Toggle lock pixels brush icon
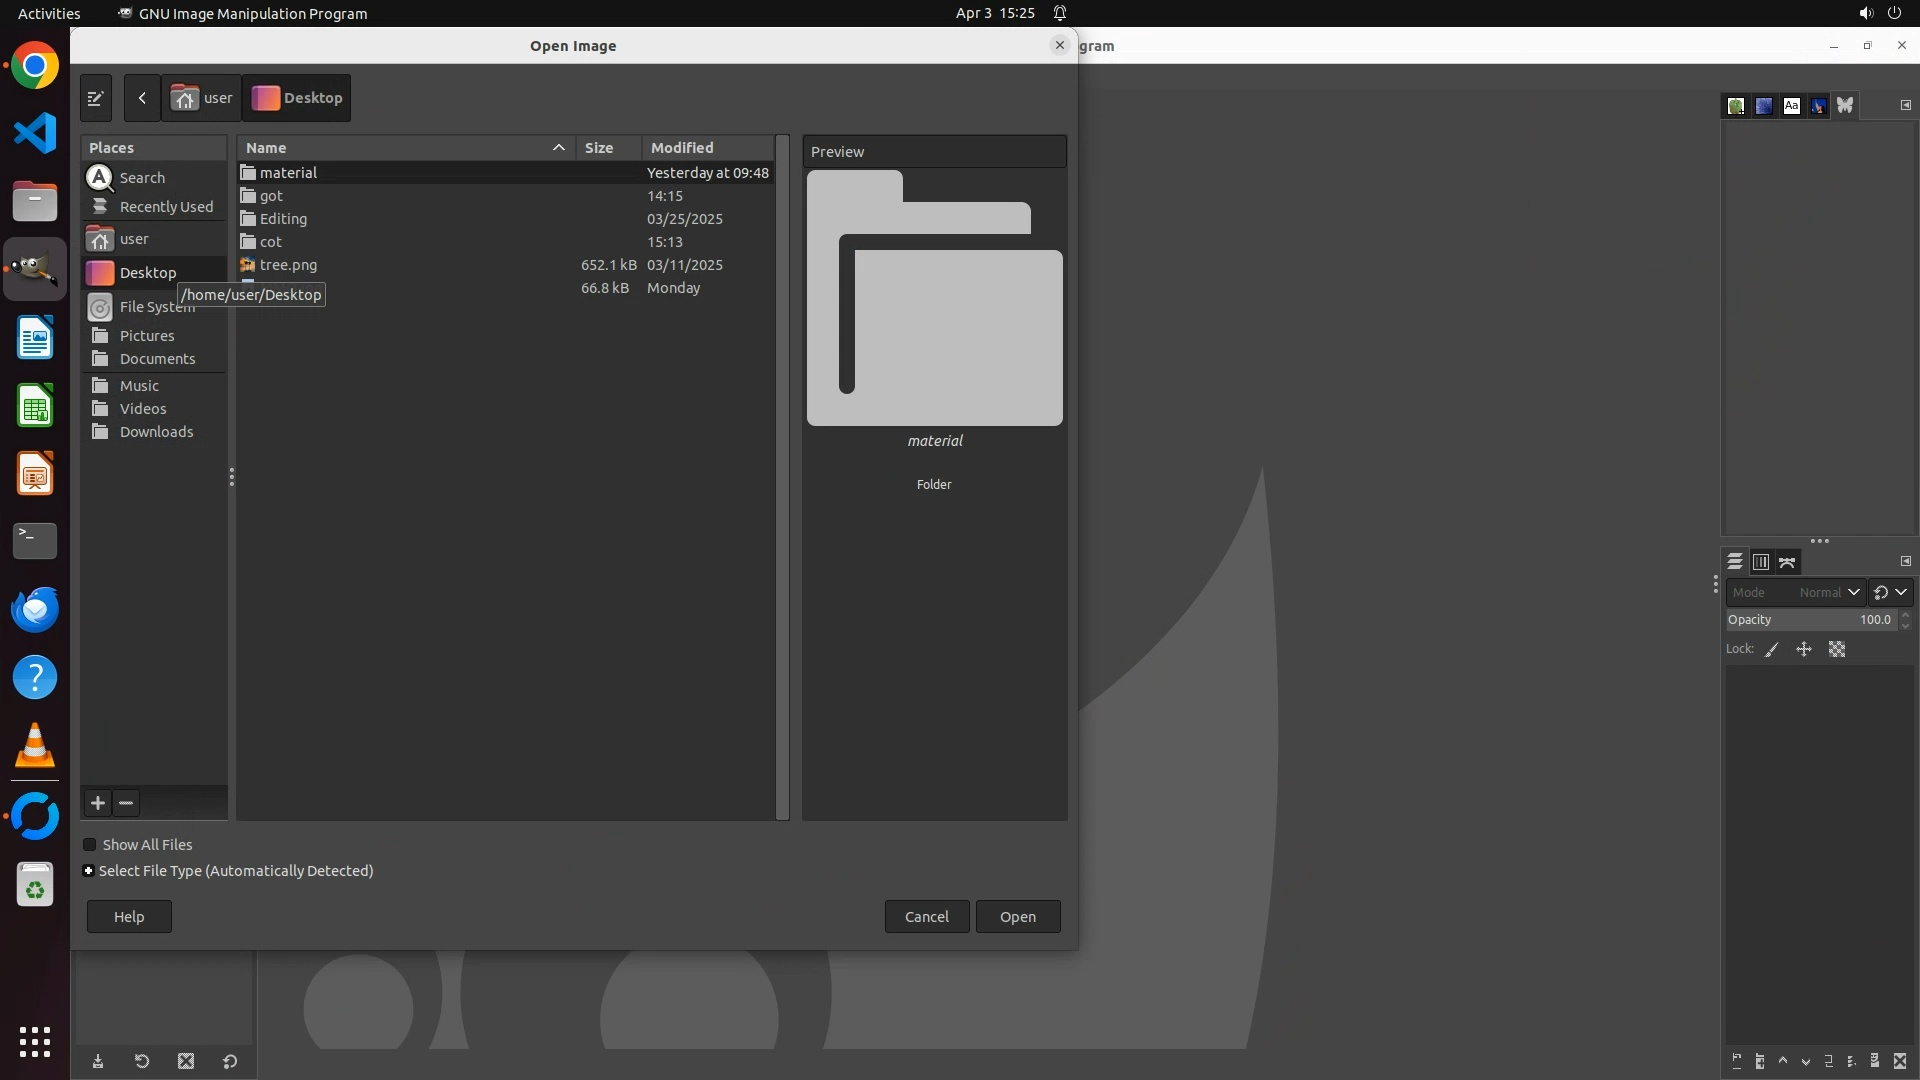This screenshot has width=1920, height=1080. pyautogui.click(x=1772, y=650)
